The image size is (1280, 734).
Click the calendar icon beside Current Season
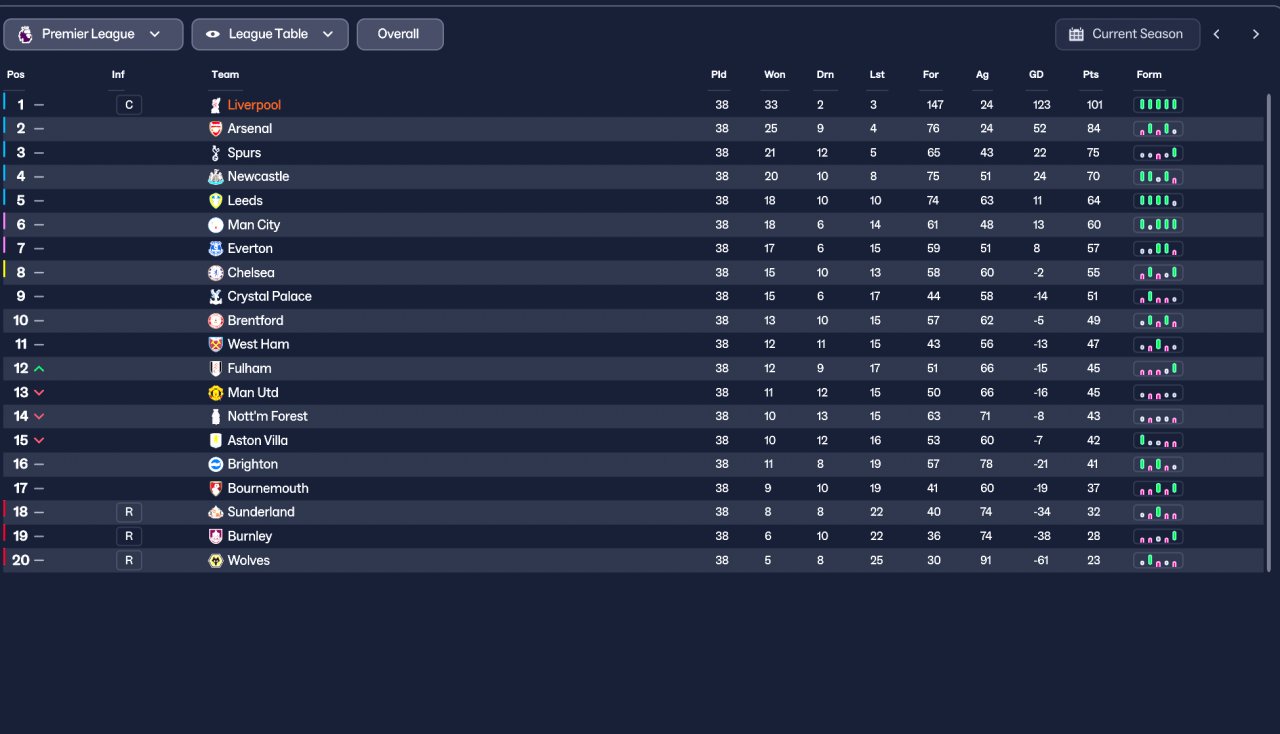tap(1076, 34)
